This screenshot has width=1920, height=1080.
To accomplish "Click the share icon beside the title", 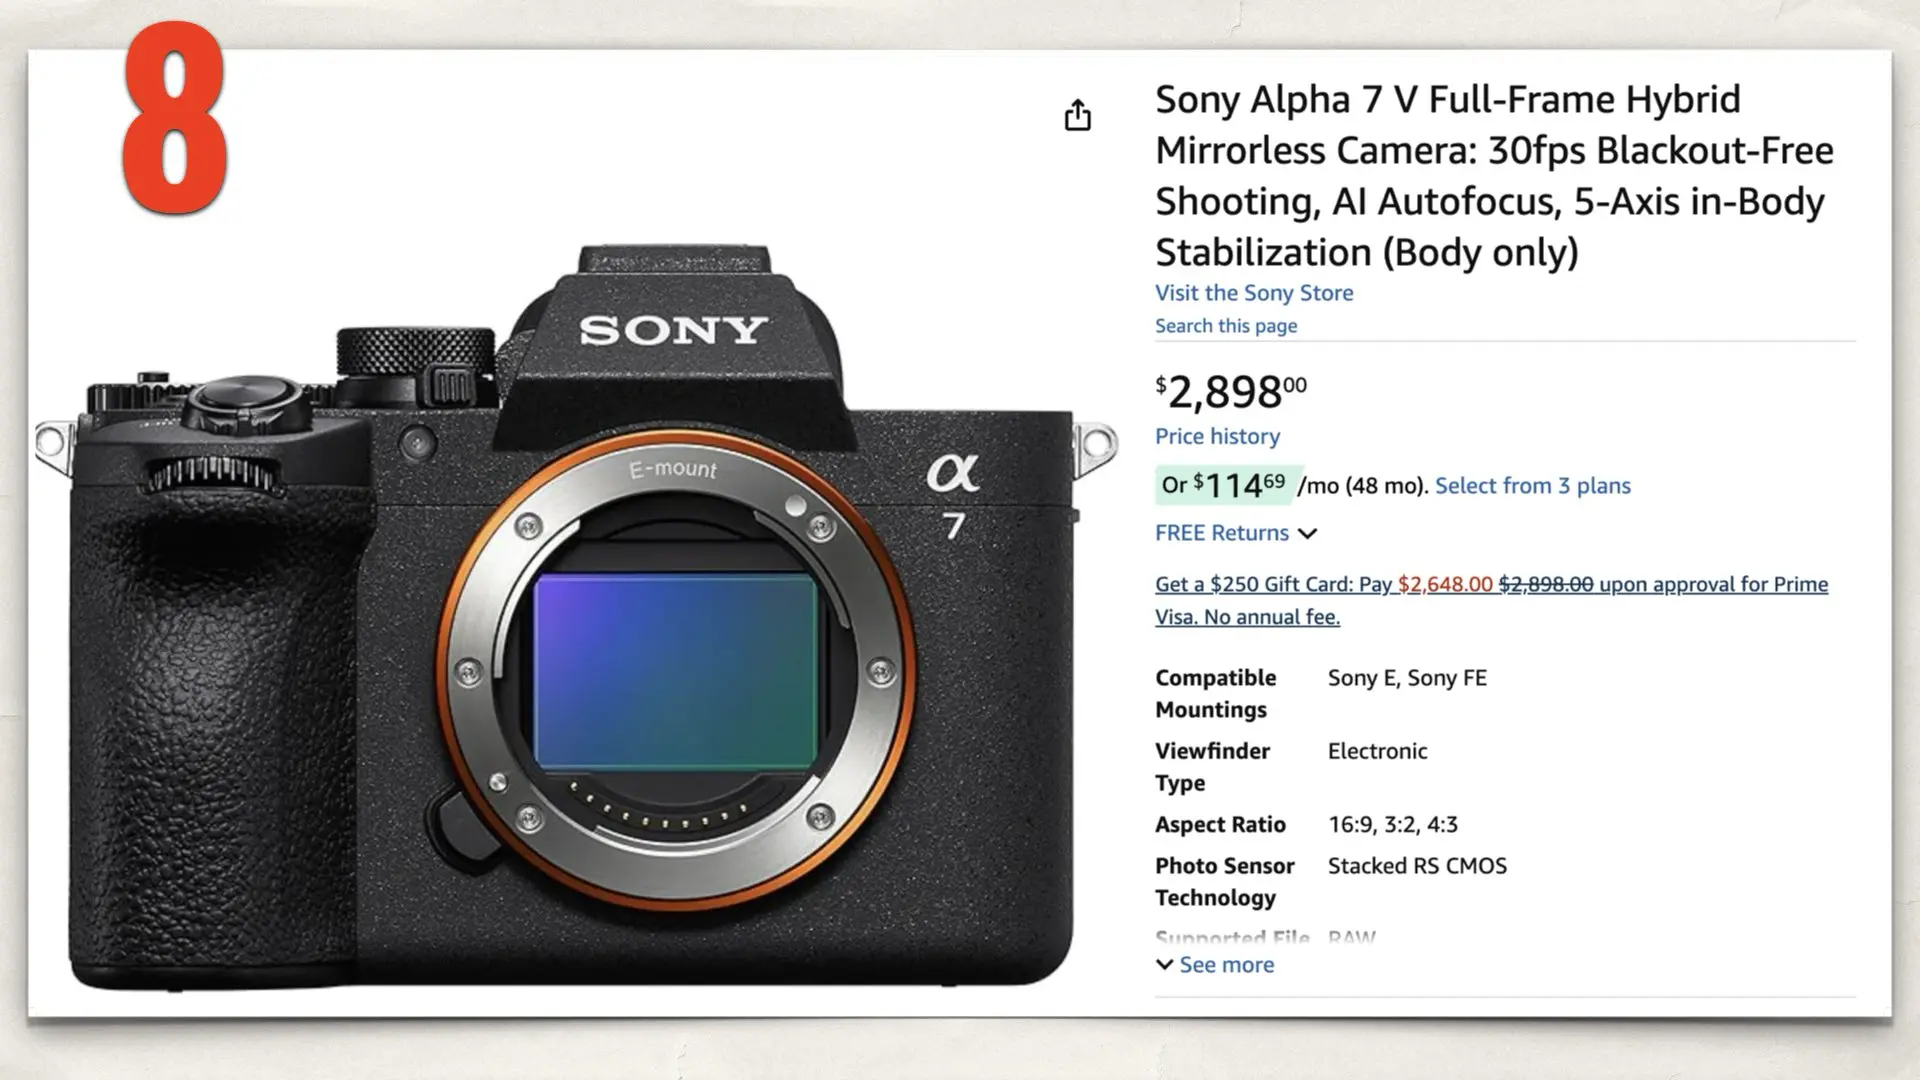I will pos(1077,117).
